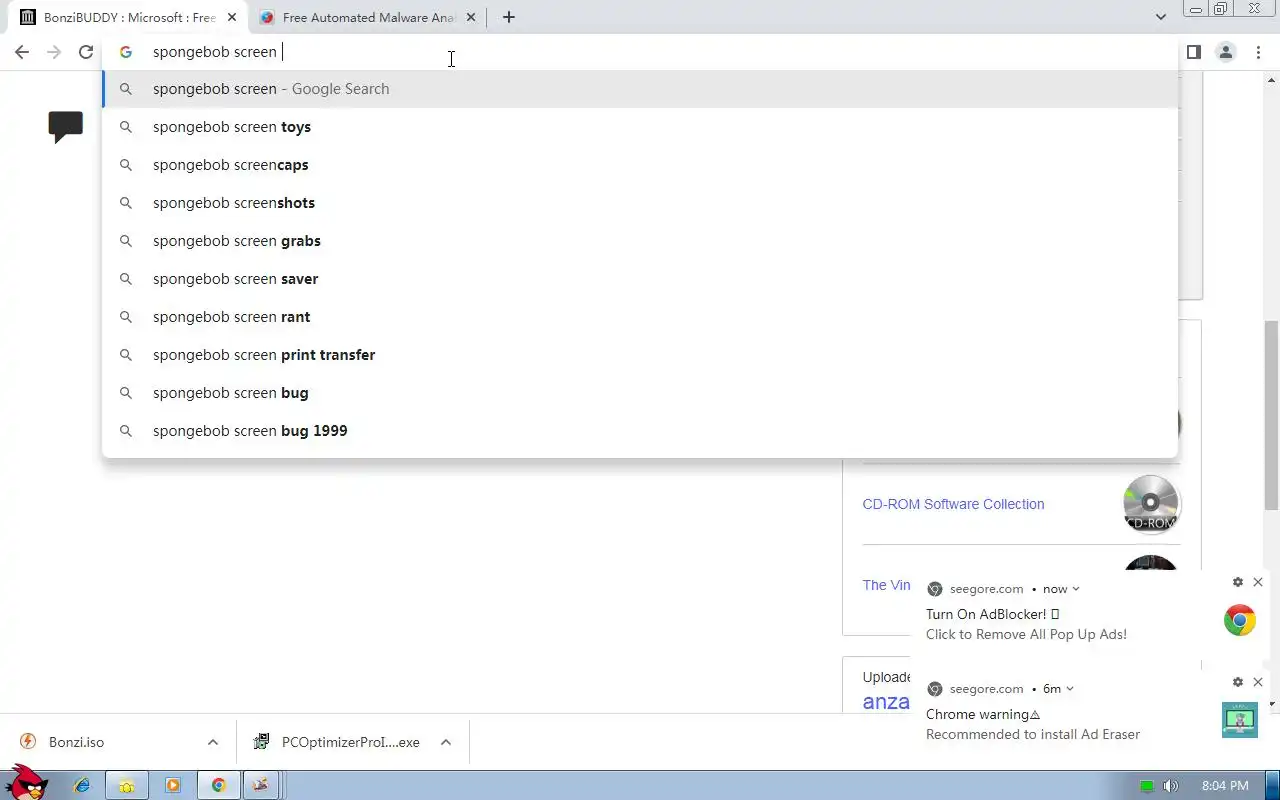This screenshot has height=800, width=1280.
Task: Dismiss the Turn On AdBlocker notification
Action: tap(1258, 582)
